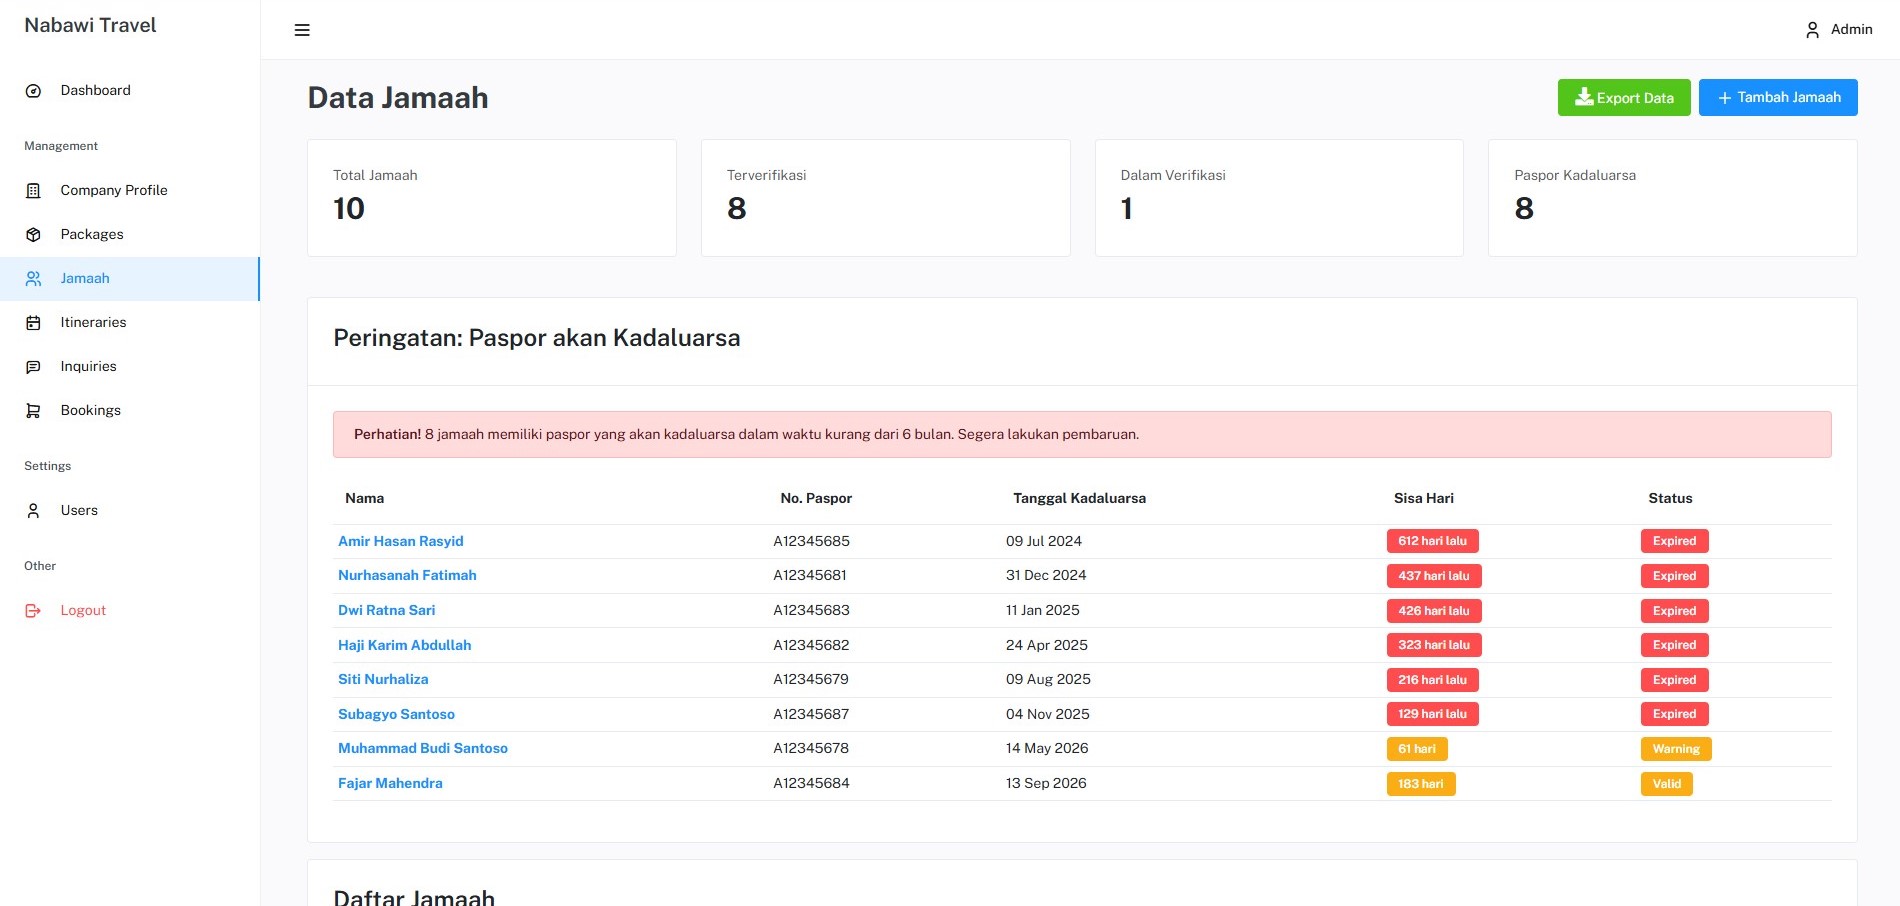Viewport: 1900px width, 906px height.
Task: Click the Inquiries chat icon
Action: 33,367
